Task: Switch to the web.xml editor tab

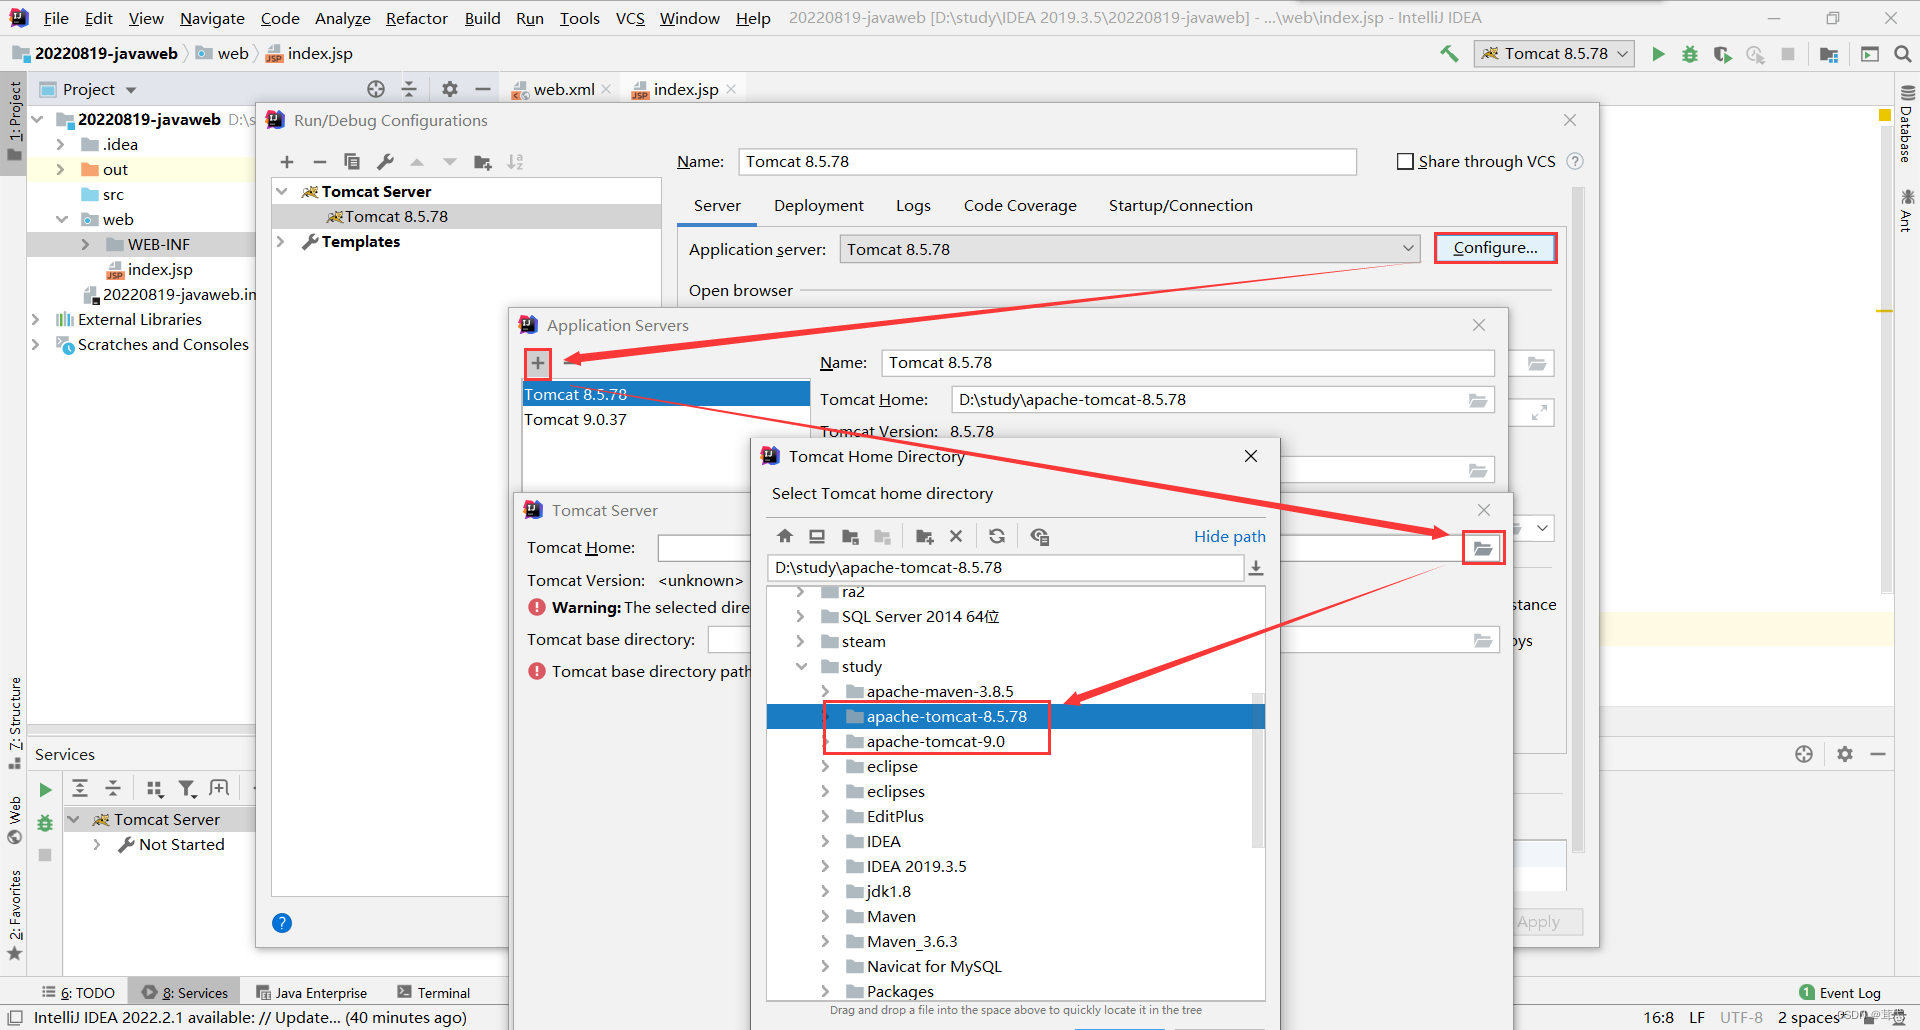Action: point(563,89)
